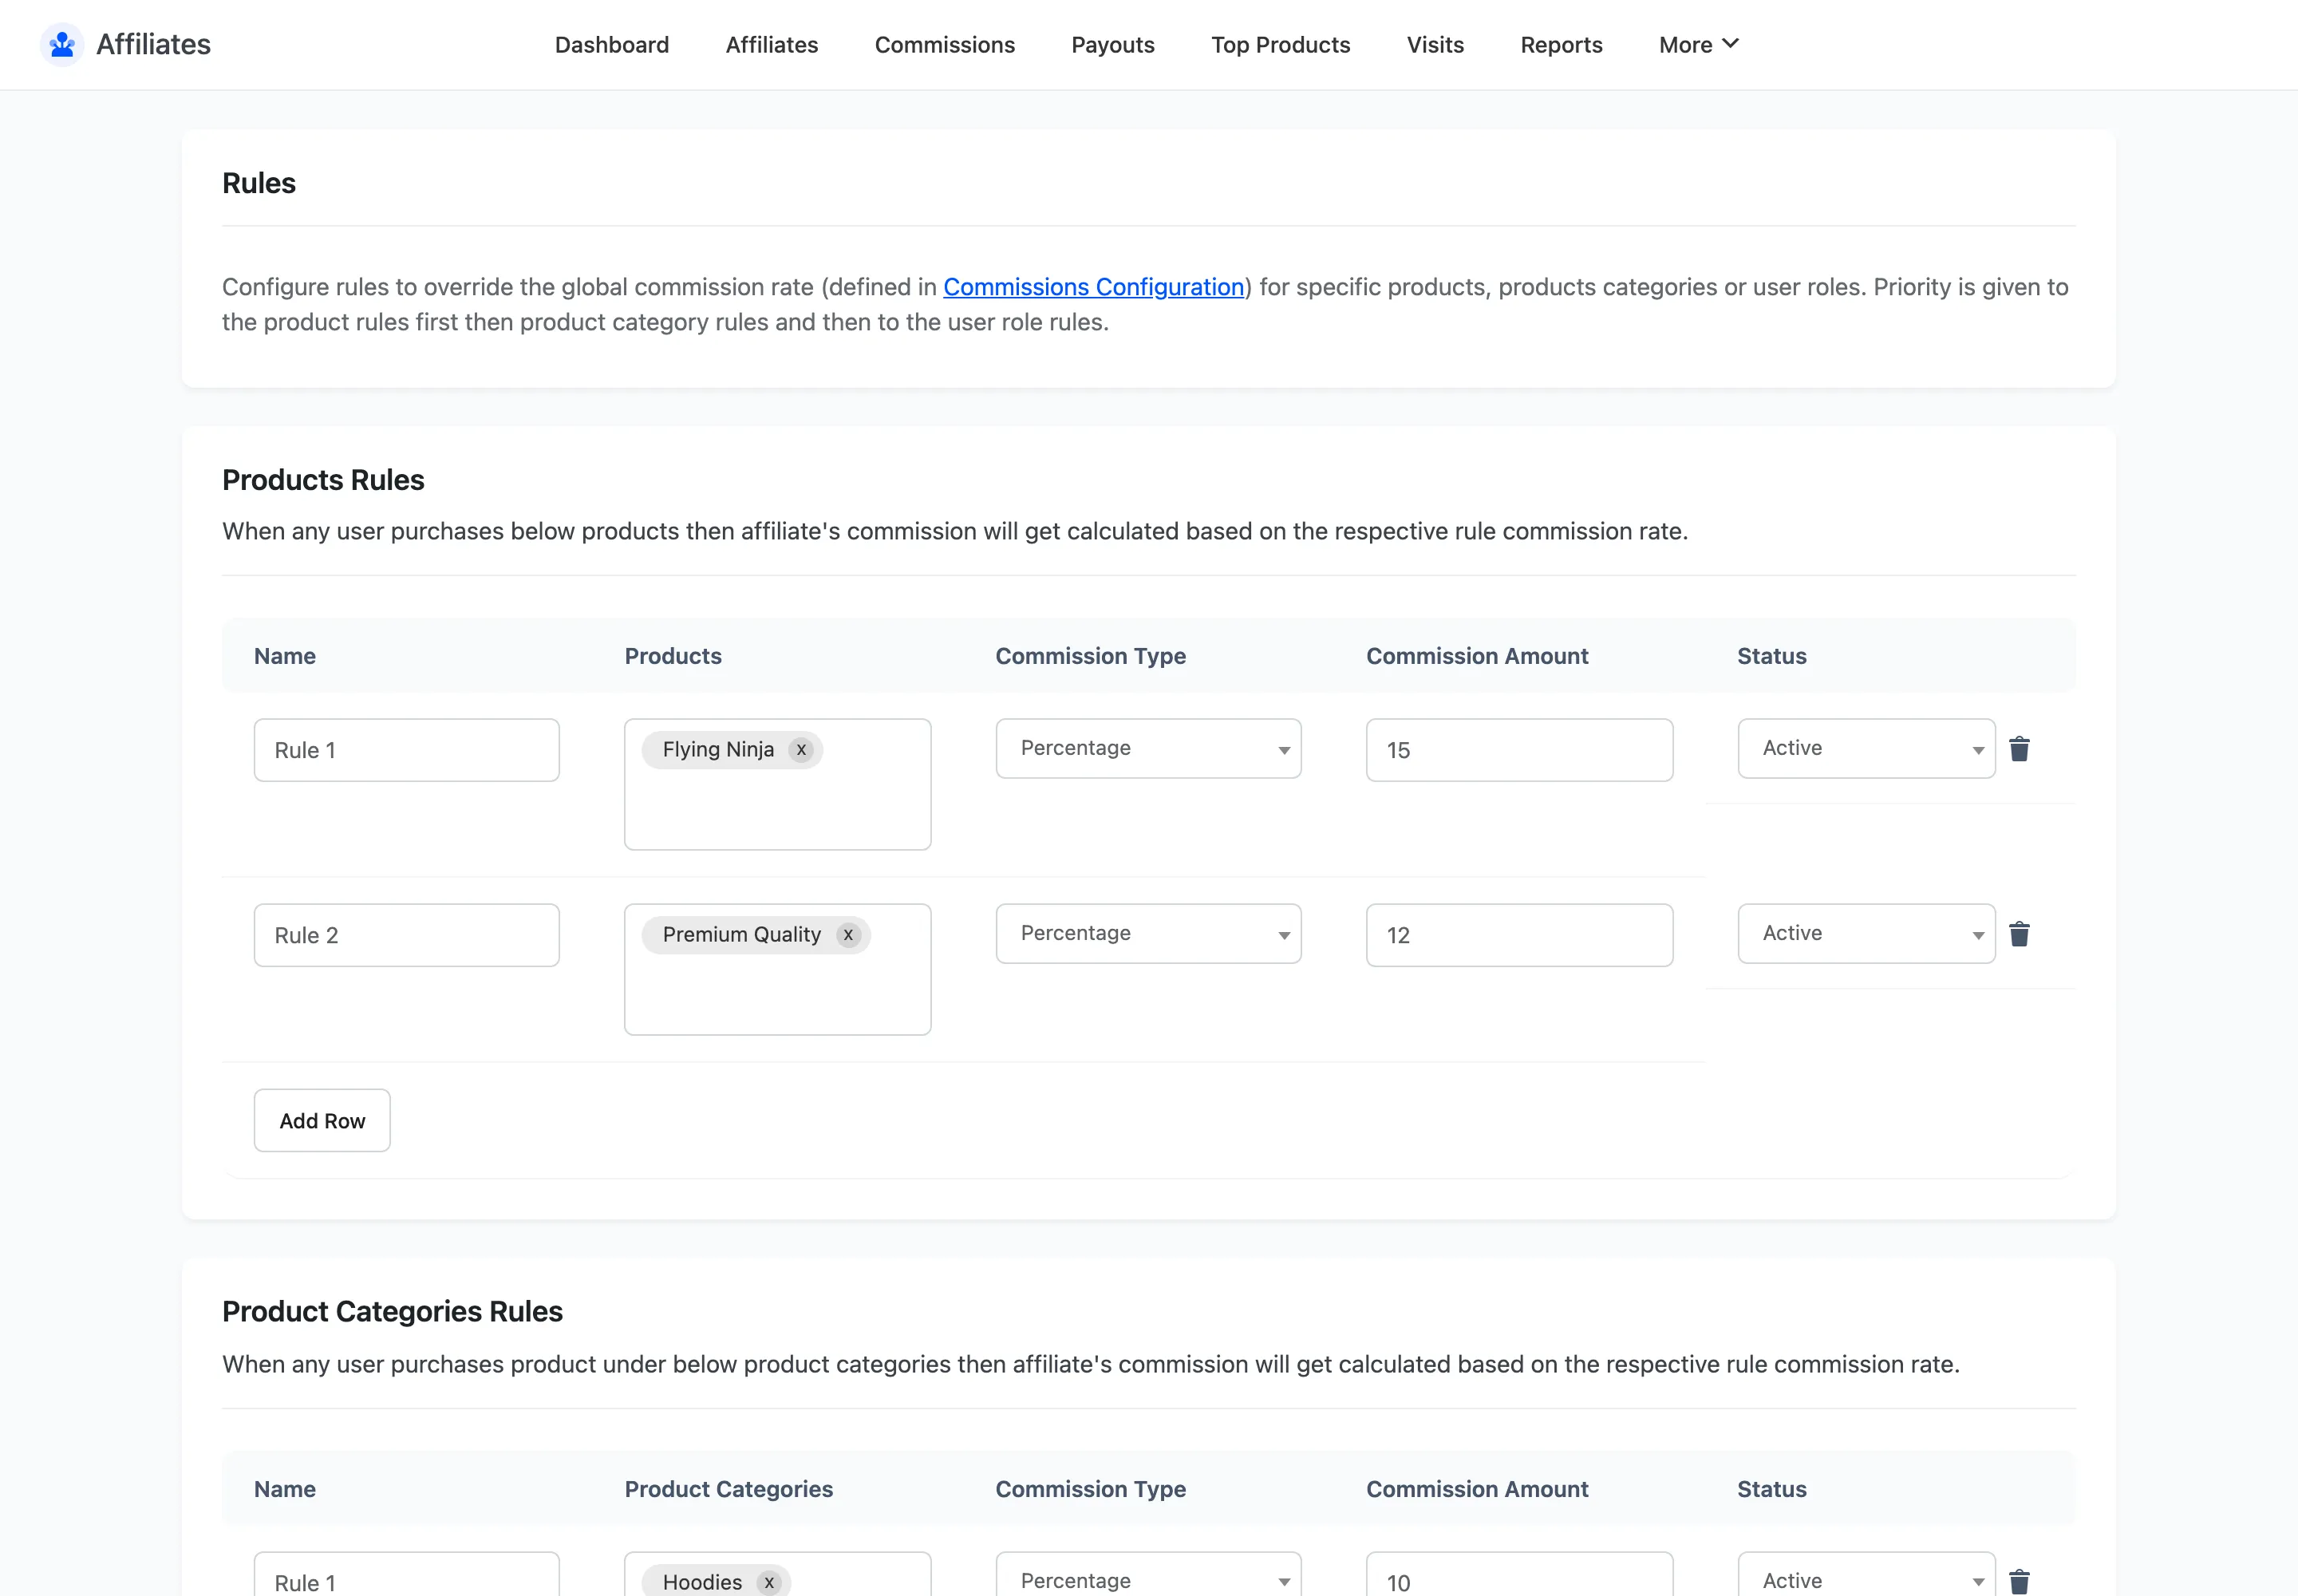Go to the Visits page
This screenshot has height=1596, width=2298.
pos(1435,45)
